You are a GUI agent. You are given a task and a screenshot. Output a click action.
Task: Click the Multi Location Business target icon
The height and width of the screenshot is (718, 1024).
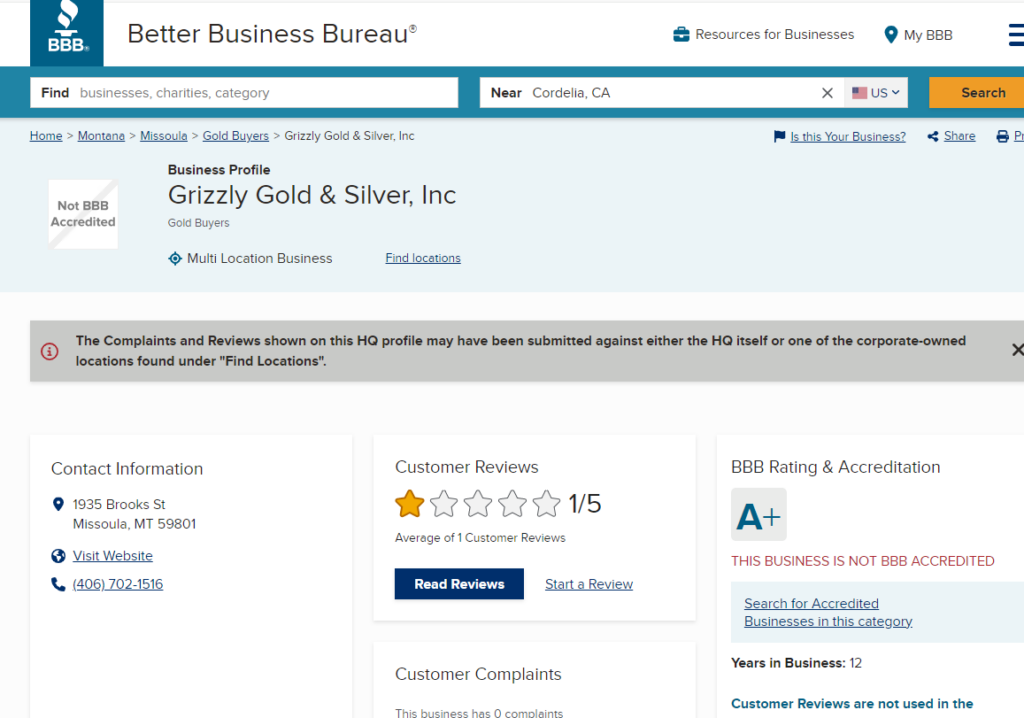(x=175, y=259)
